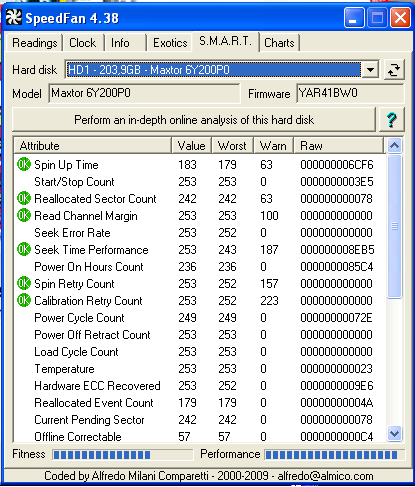This screenshot has height=487, width=415.
Task: Select the S.M.A.R.T. tab
Action: pyautogui.click(x=225, y=41)
